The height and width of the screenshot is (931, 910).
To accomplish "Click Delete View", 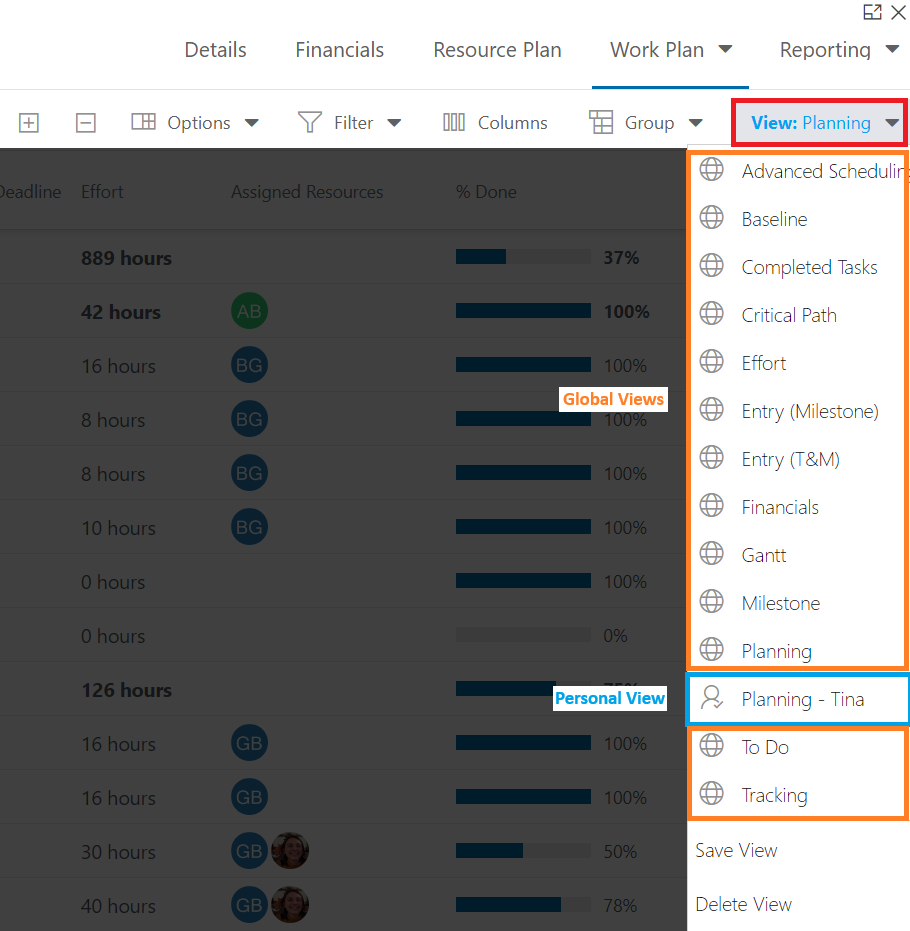I will 743,904.
